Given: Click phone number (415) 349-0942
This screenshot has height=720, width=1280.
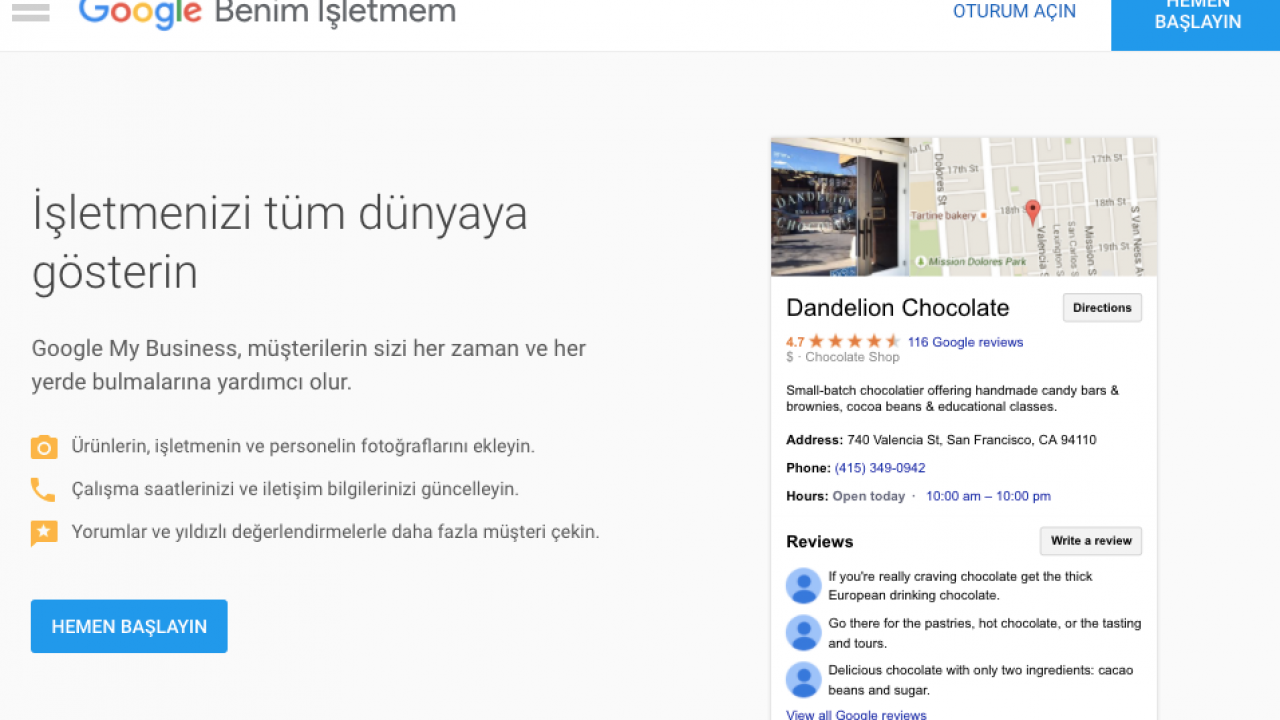Looking at the screenshot, I should 880,468.
